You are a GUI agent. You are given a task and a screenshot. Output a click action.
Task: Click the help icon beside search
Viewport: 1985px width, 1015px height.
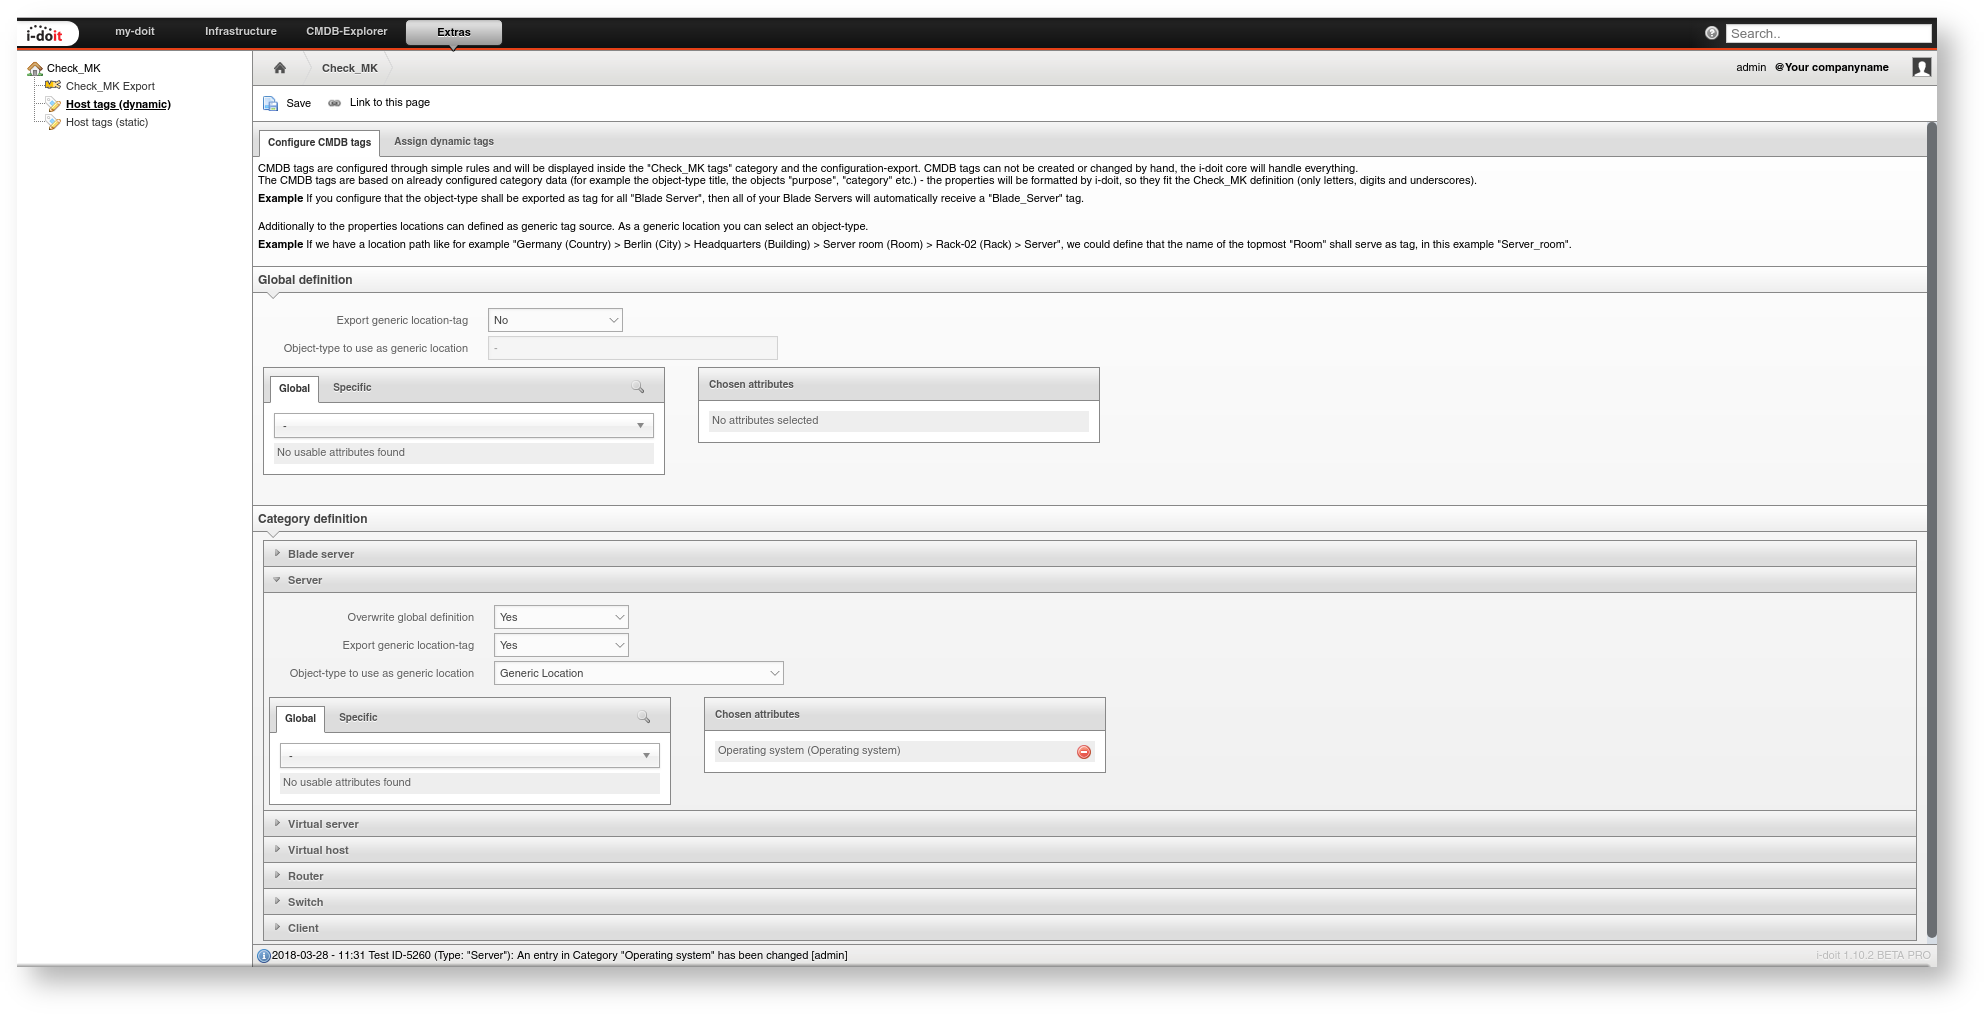(1712, 33)
